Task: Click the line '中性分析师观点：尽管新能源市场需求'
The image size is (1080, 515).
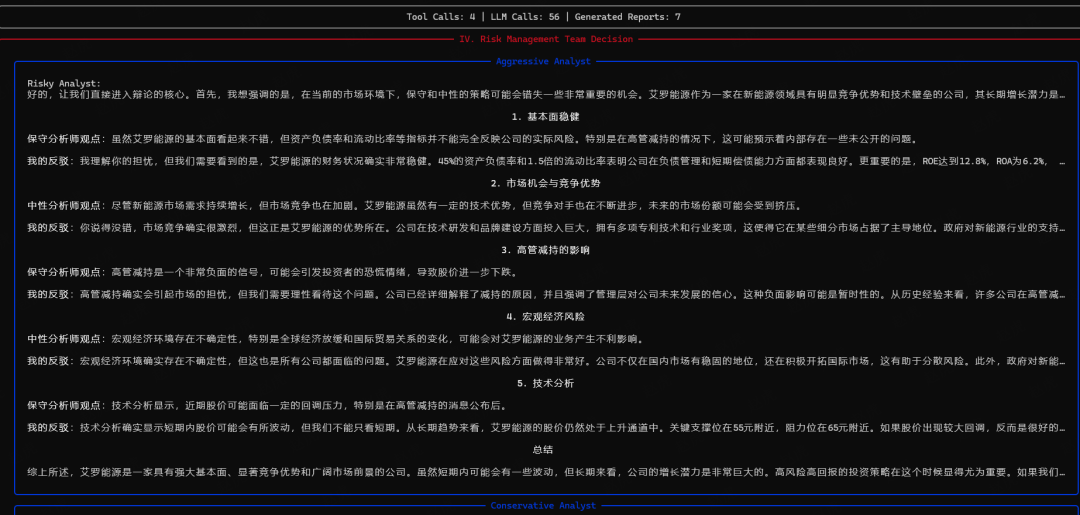Action: (415, 206)
